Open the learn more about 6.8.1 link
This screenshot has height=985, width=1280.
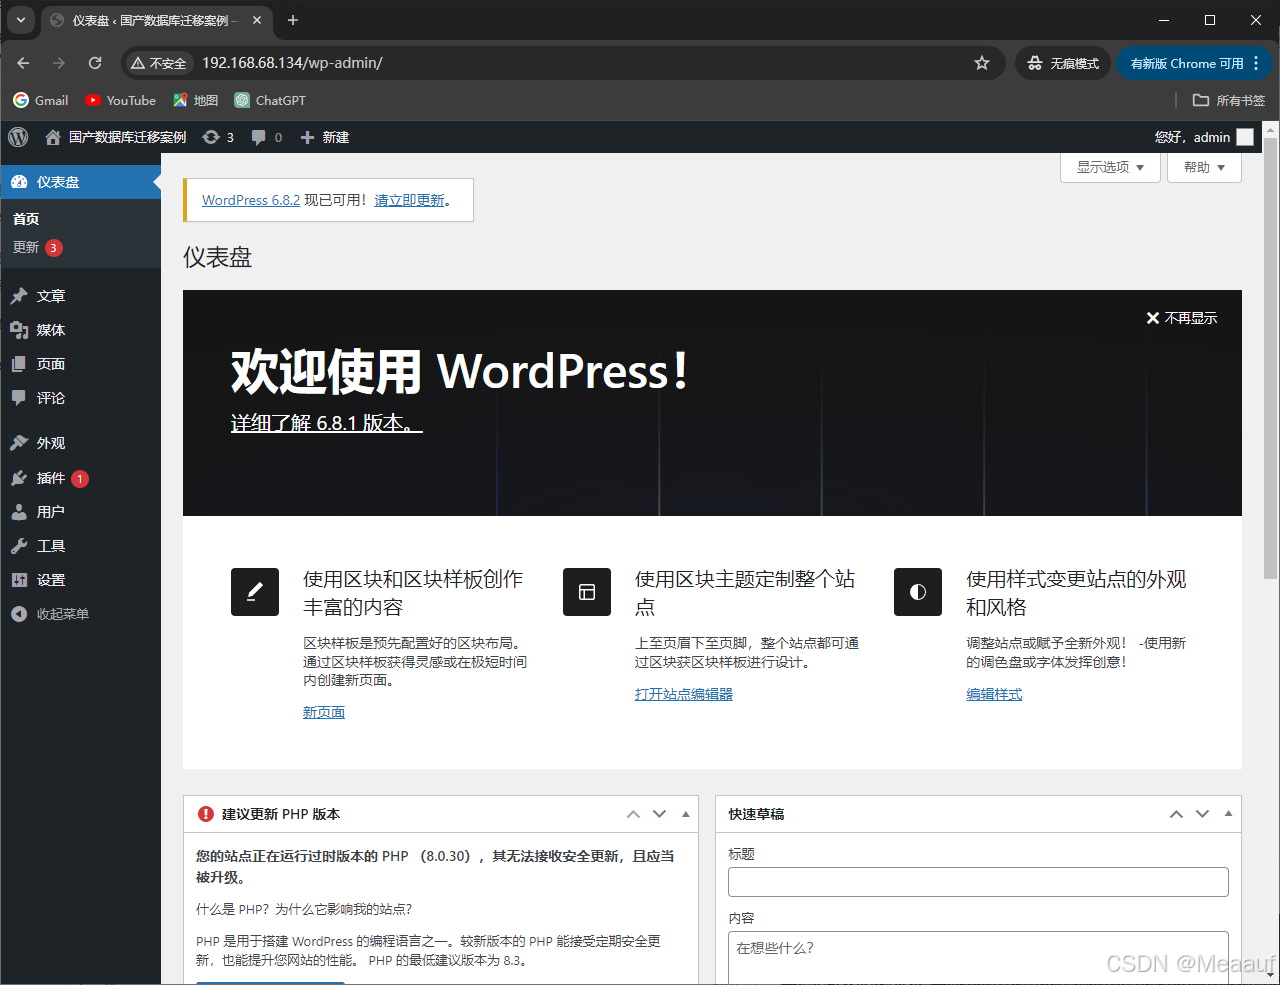pos(326,423)
